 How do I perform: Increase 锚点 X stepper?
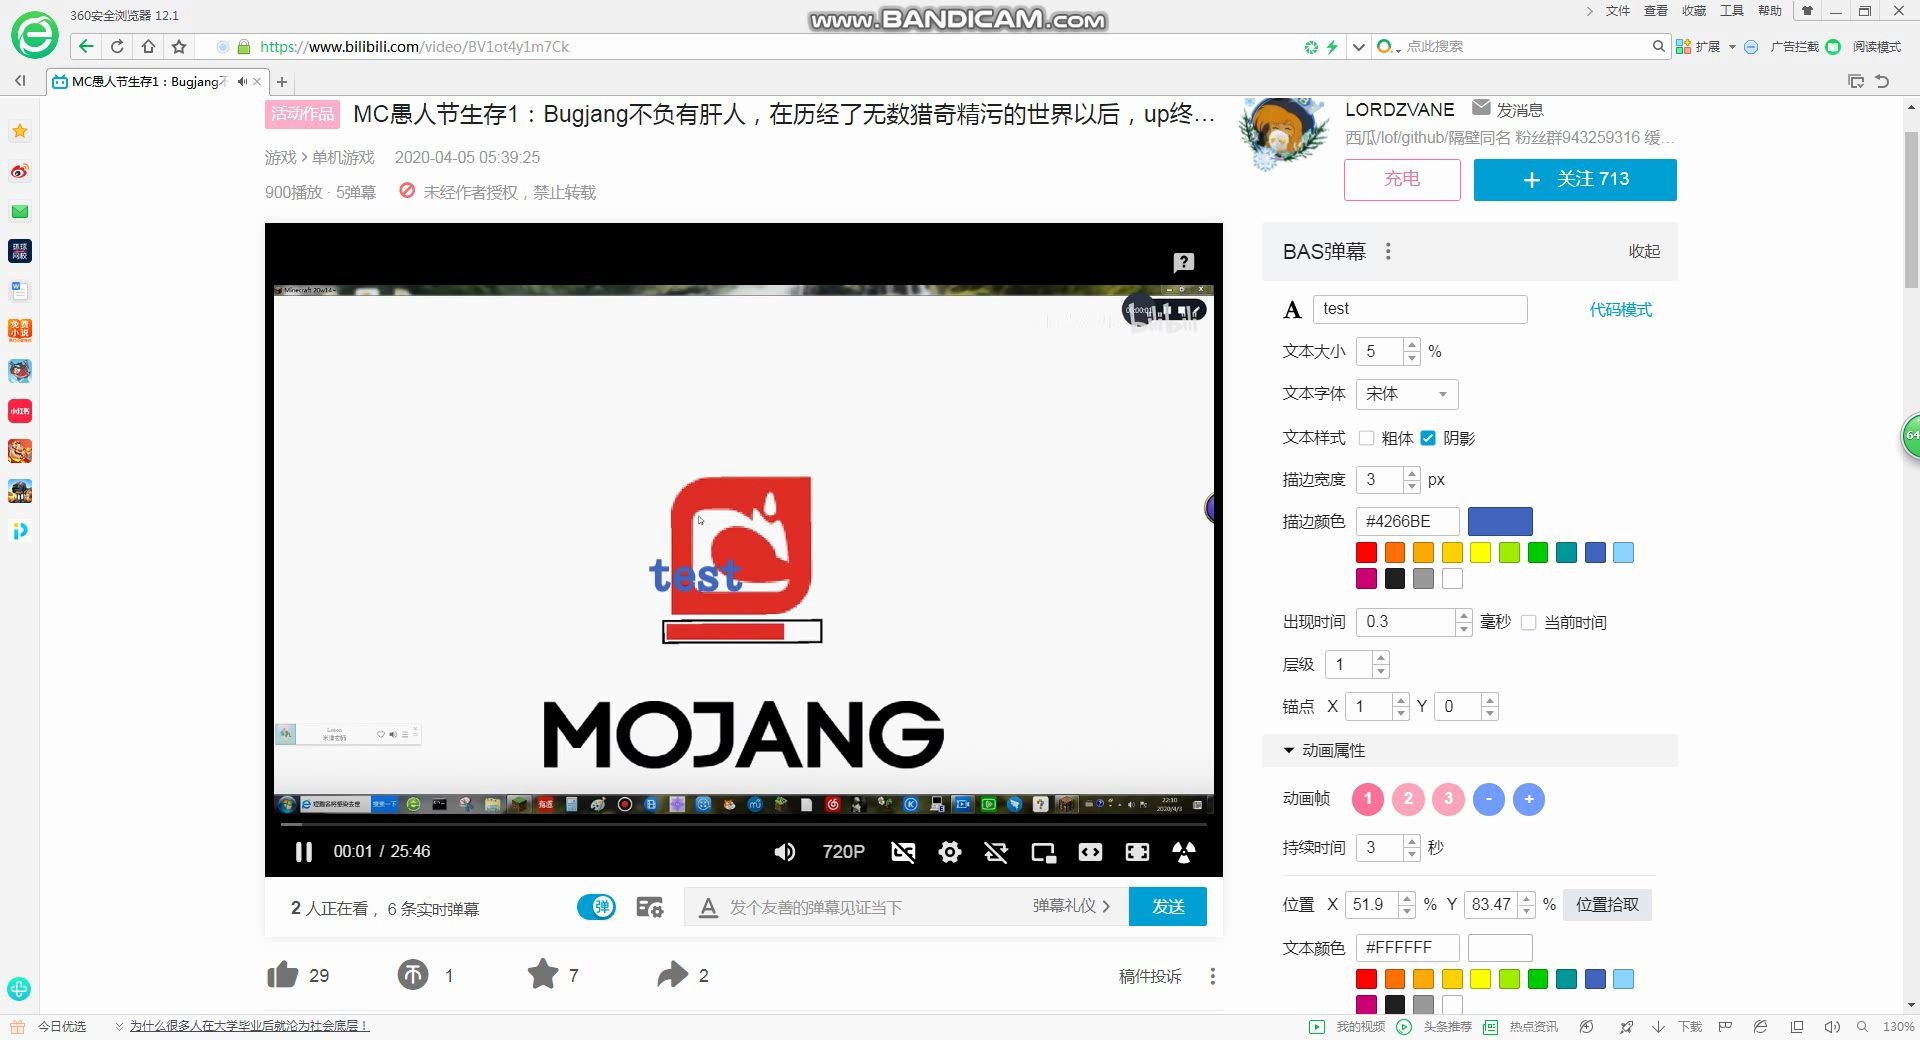coord(1401,700)
